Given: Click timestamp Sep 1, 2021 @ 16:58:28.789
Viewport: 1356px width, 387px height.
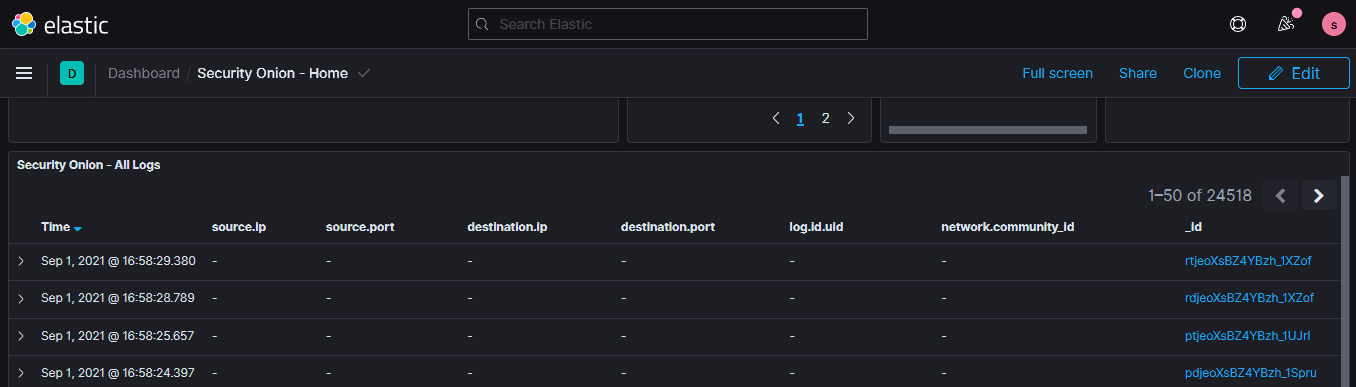Looking at the screenshot, I should click(x=117, y=298).
